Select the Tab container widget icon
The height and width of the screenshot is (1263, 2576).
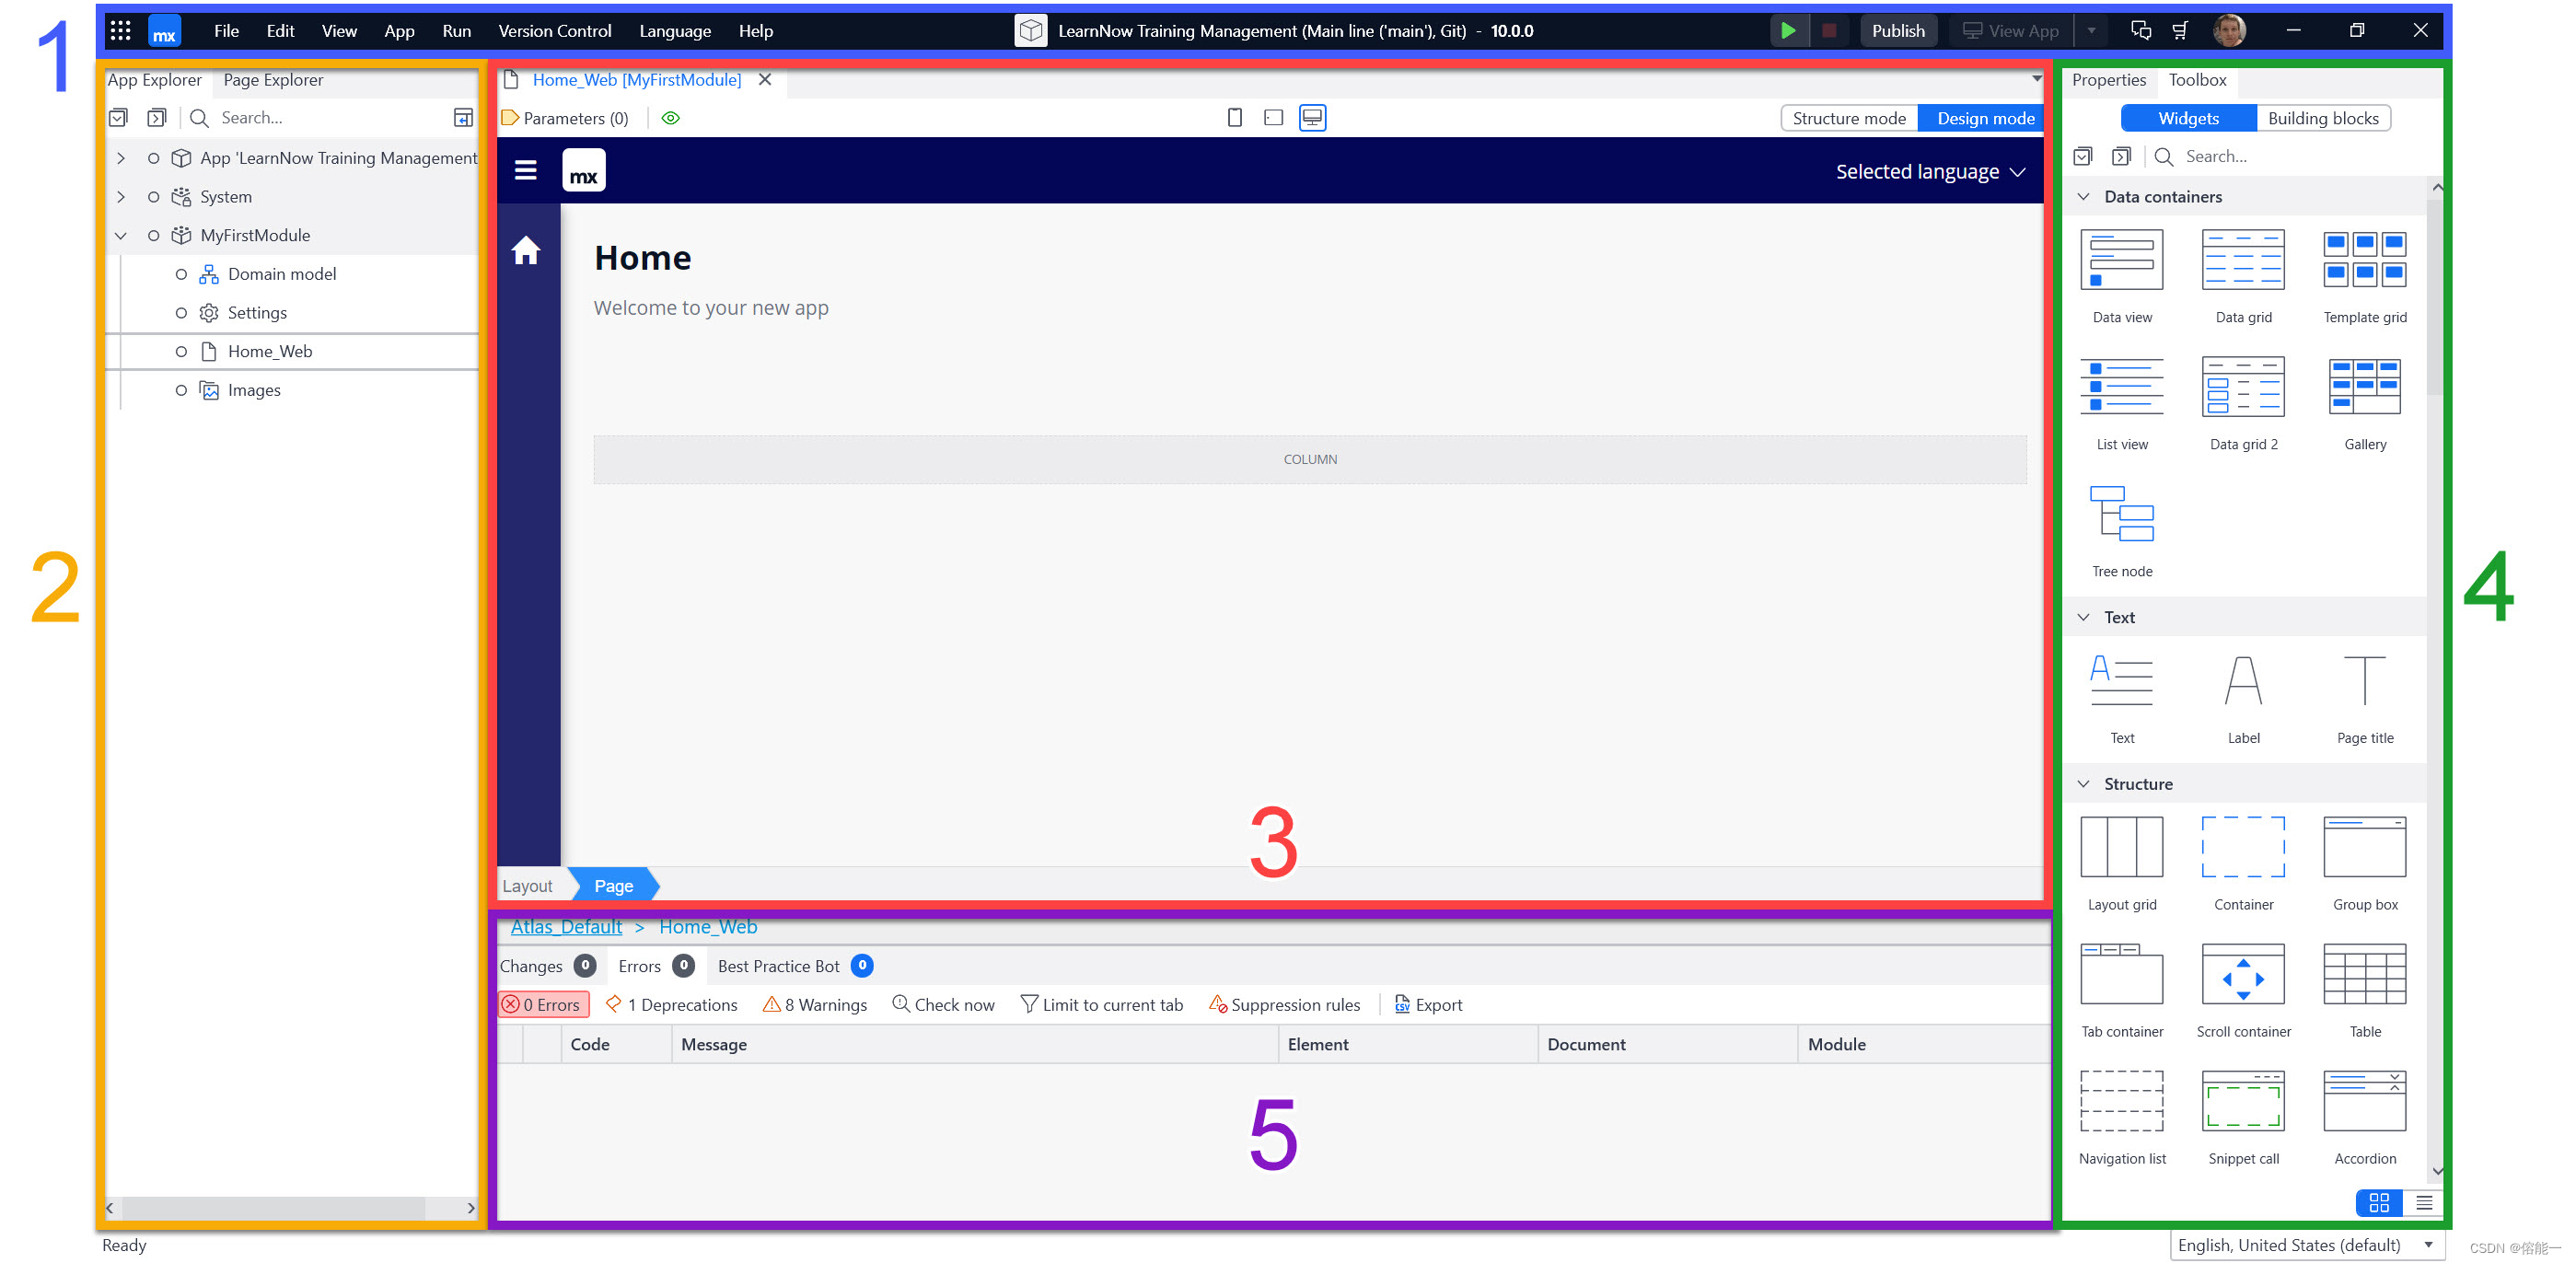(2121, 975)
